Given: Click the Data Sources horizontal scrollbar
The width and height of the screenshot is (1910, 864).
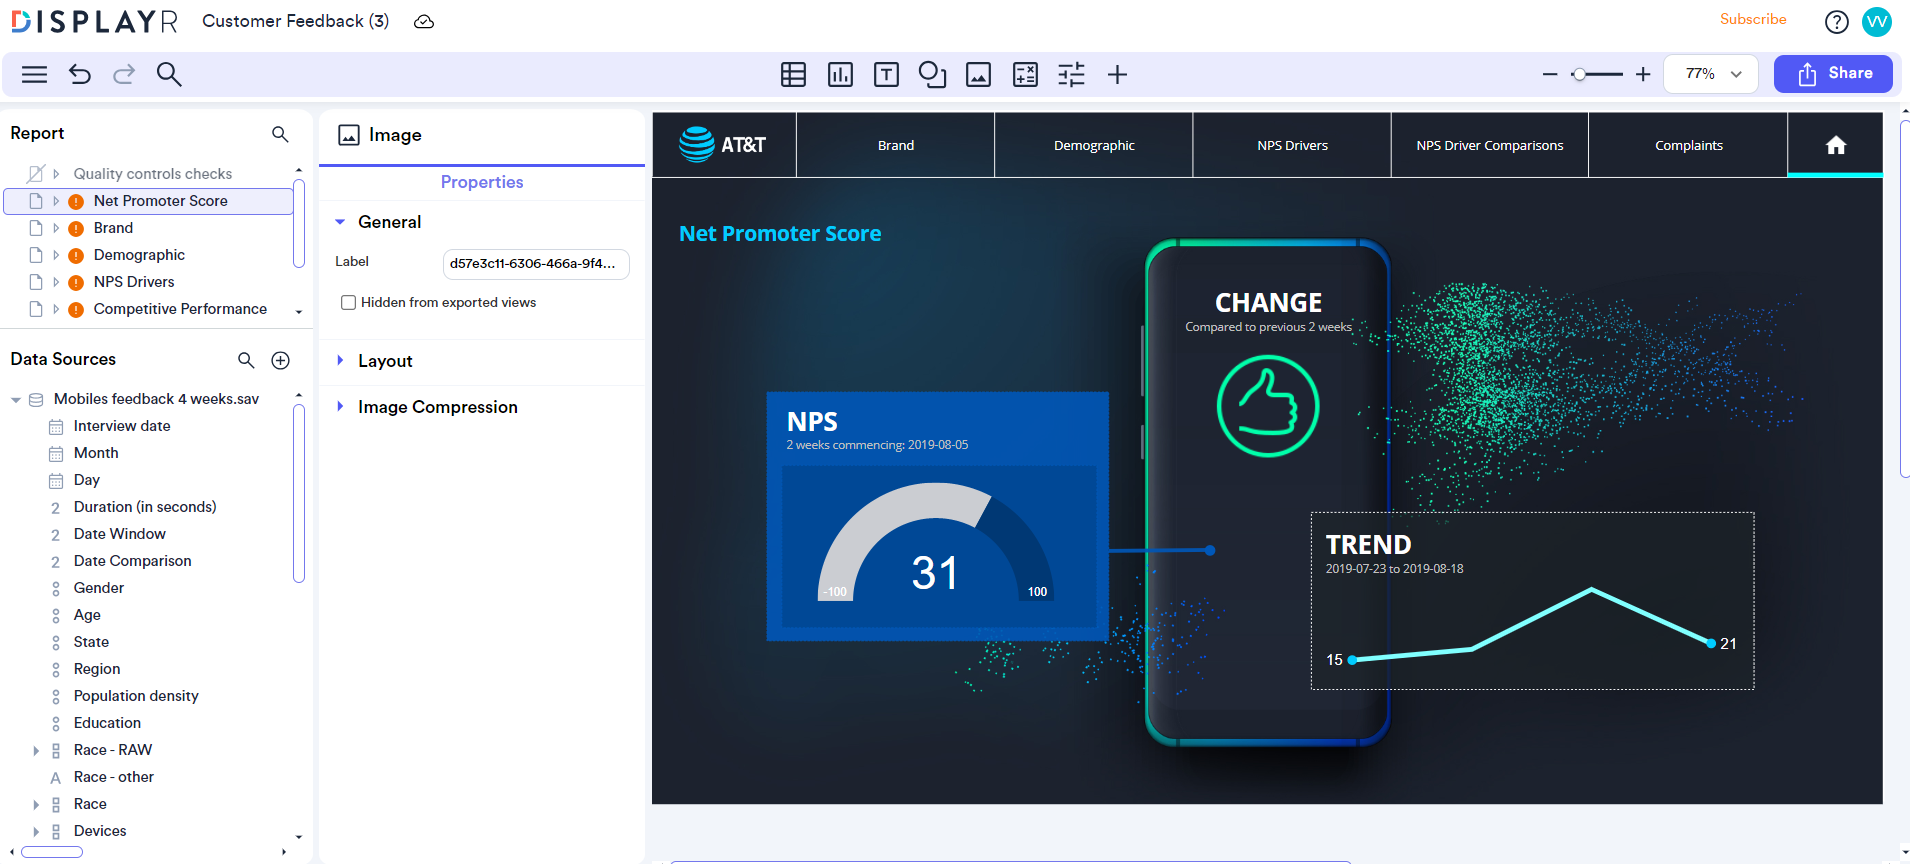Looking at the screenshot, I should pos(52,852).
